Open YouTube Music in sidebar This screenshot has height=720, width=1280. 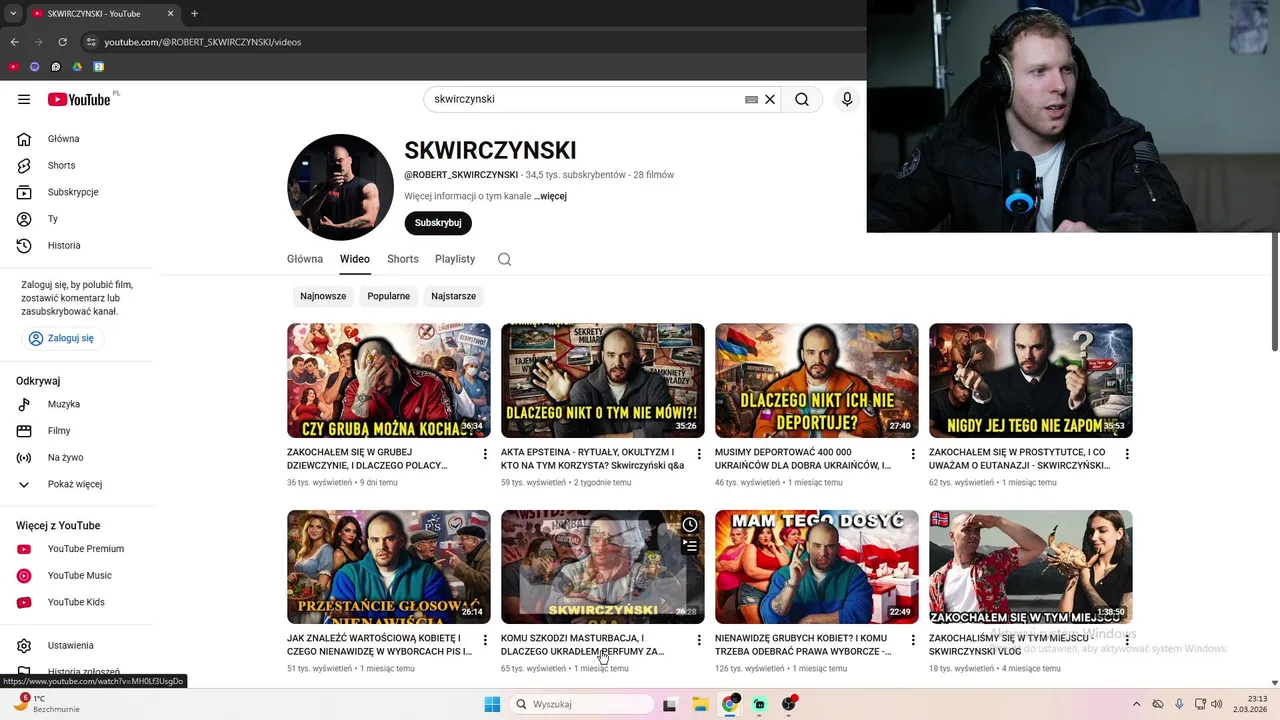(80, 575)
